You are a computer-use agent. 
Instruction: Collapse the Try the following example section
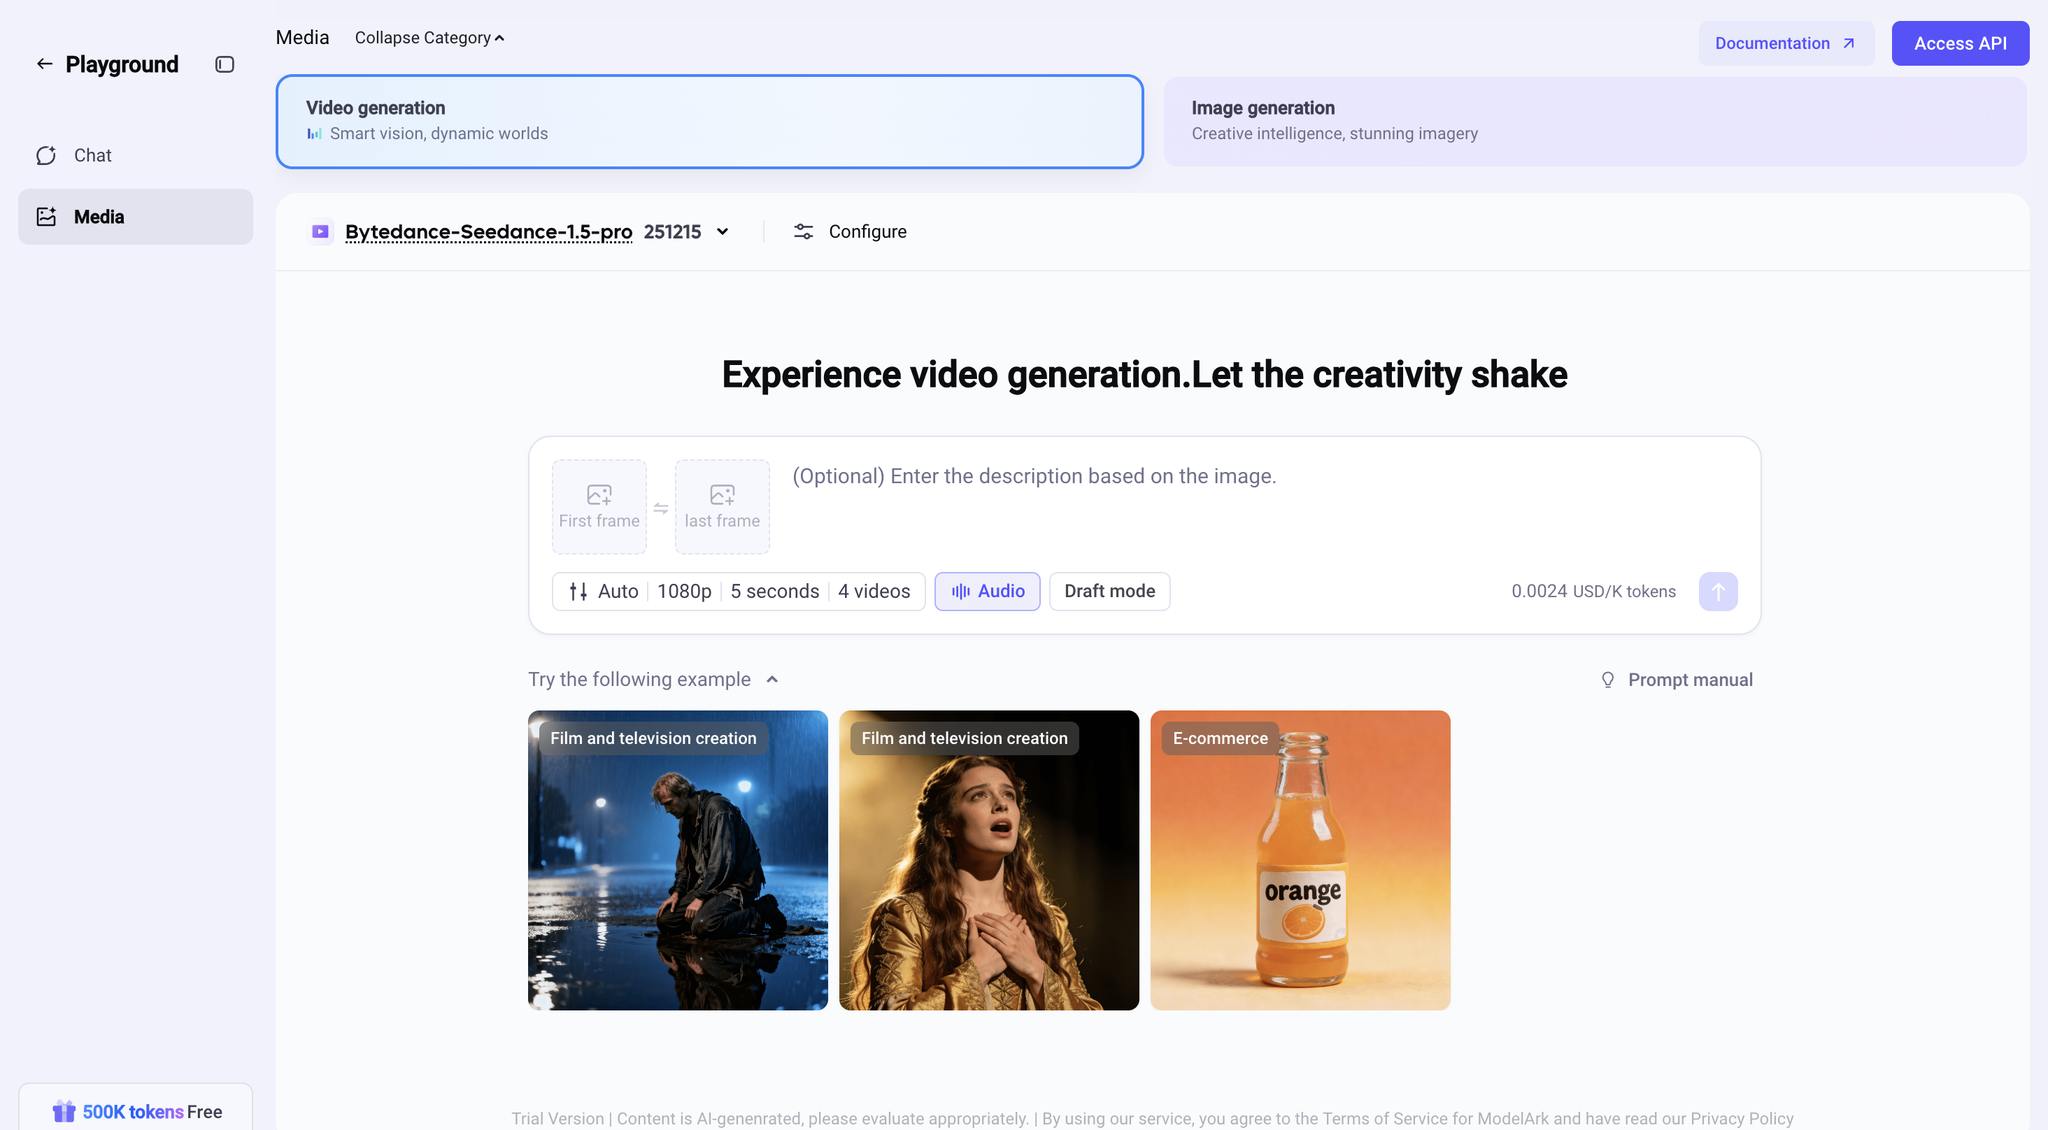pyautogui.click(x=771, y=679)
